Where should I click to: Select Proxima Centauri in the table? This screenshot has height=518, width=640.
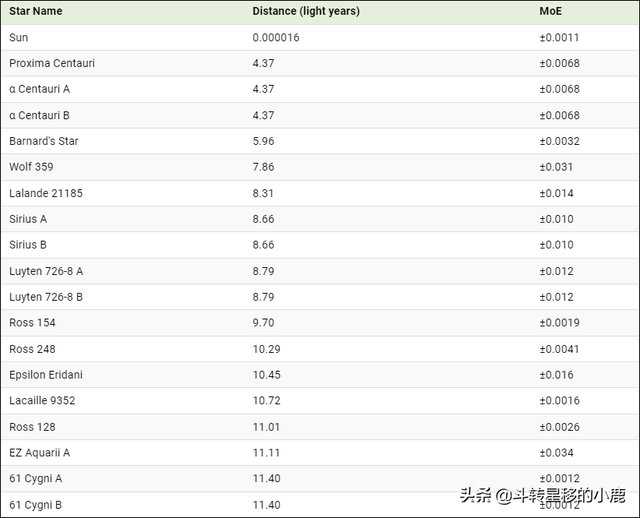coord(52,63)
